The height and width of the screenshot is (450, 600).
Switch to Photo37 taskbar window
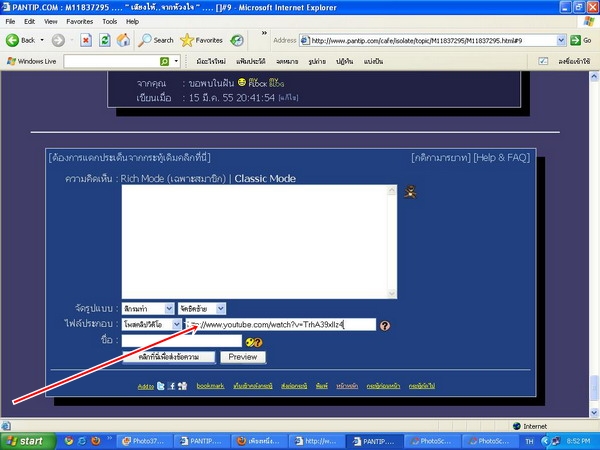tap(144, 441)
